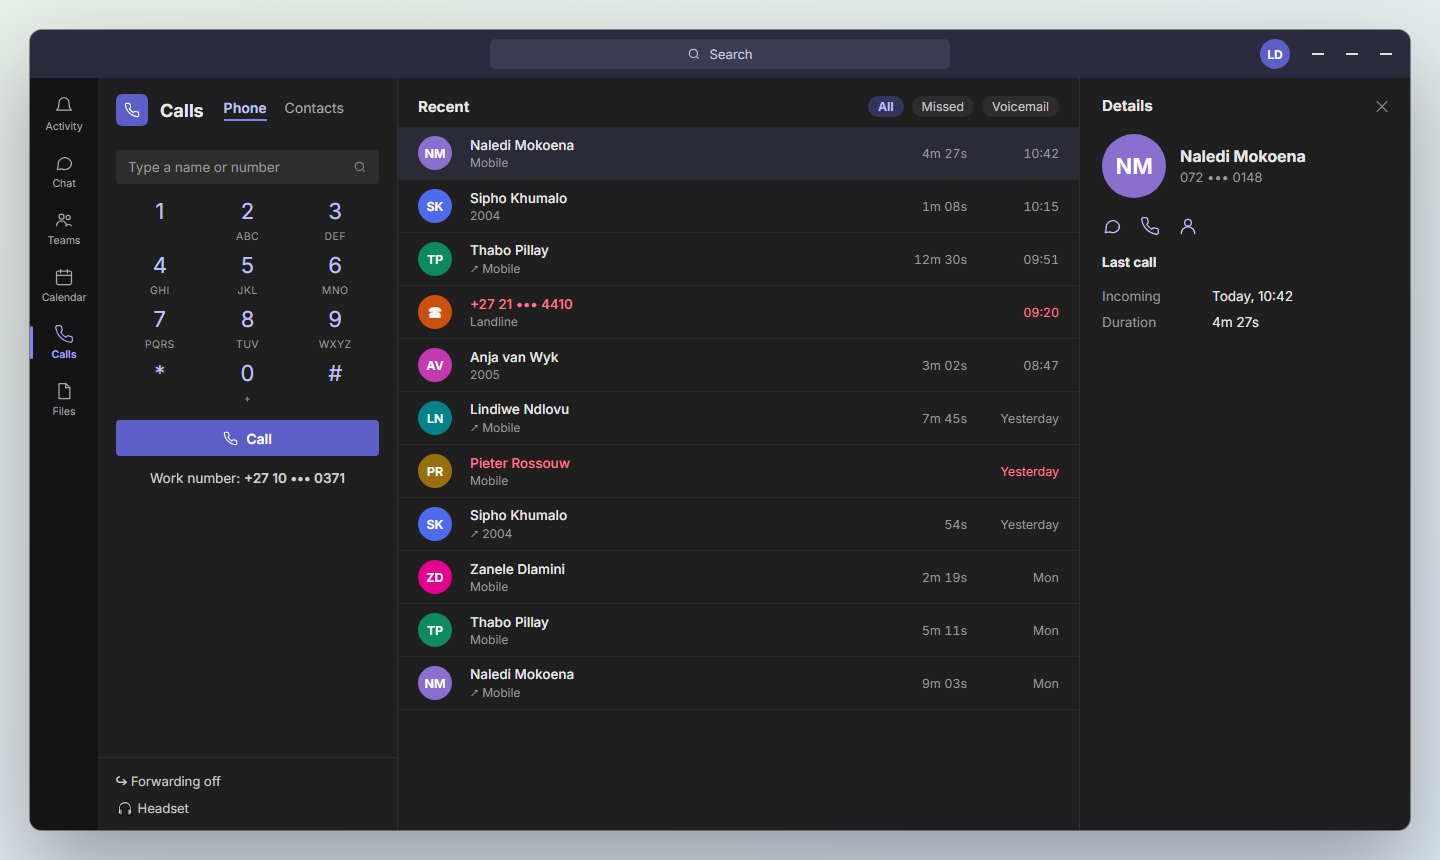Tap the hash key on keypad
This screenshot has height=860, width=1440.
coord(335,374)
